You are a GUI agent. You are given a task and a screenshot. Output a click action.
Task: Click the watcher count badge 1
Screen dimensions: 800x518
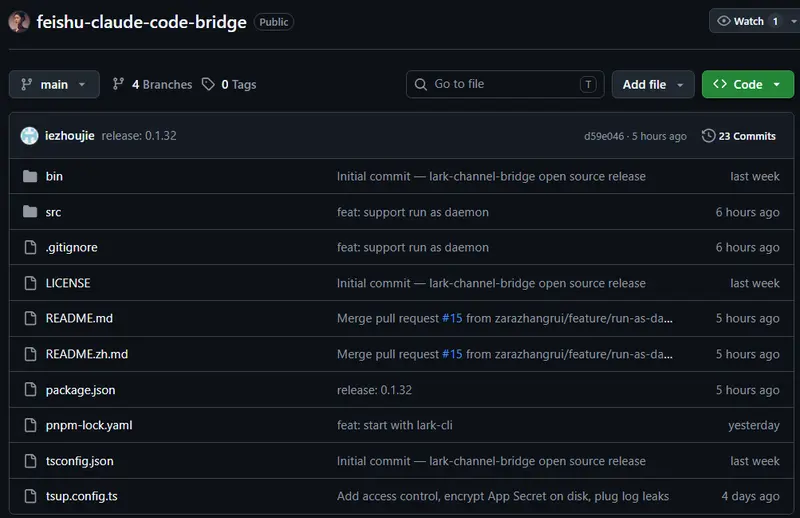tap(775, 21)
